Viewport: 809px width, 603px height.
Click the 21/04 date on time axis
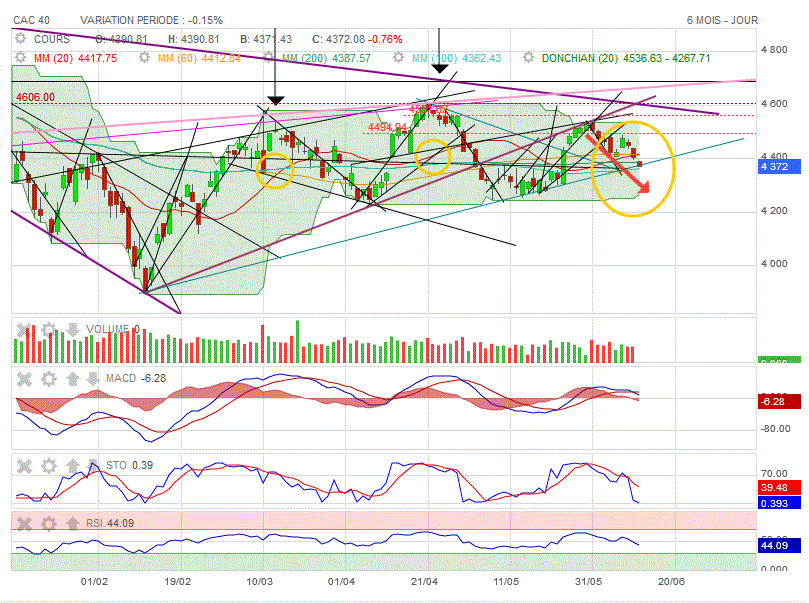point(424,581)
